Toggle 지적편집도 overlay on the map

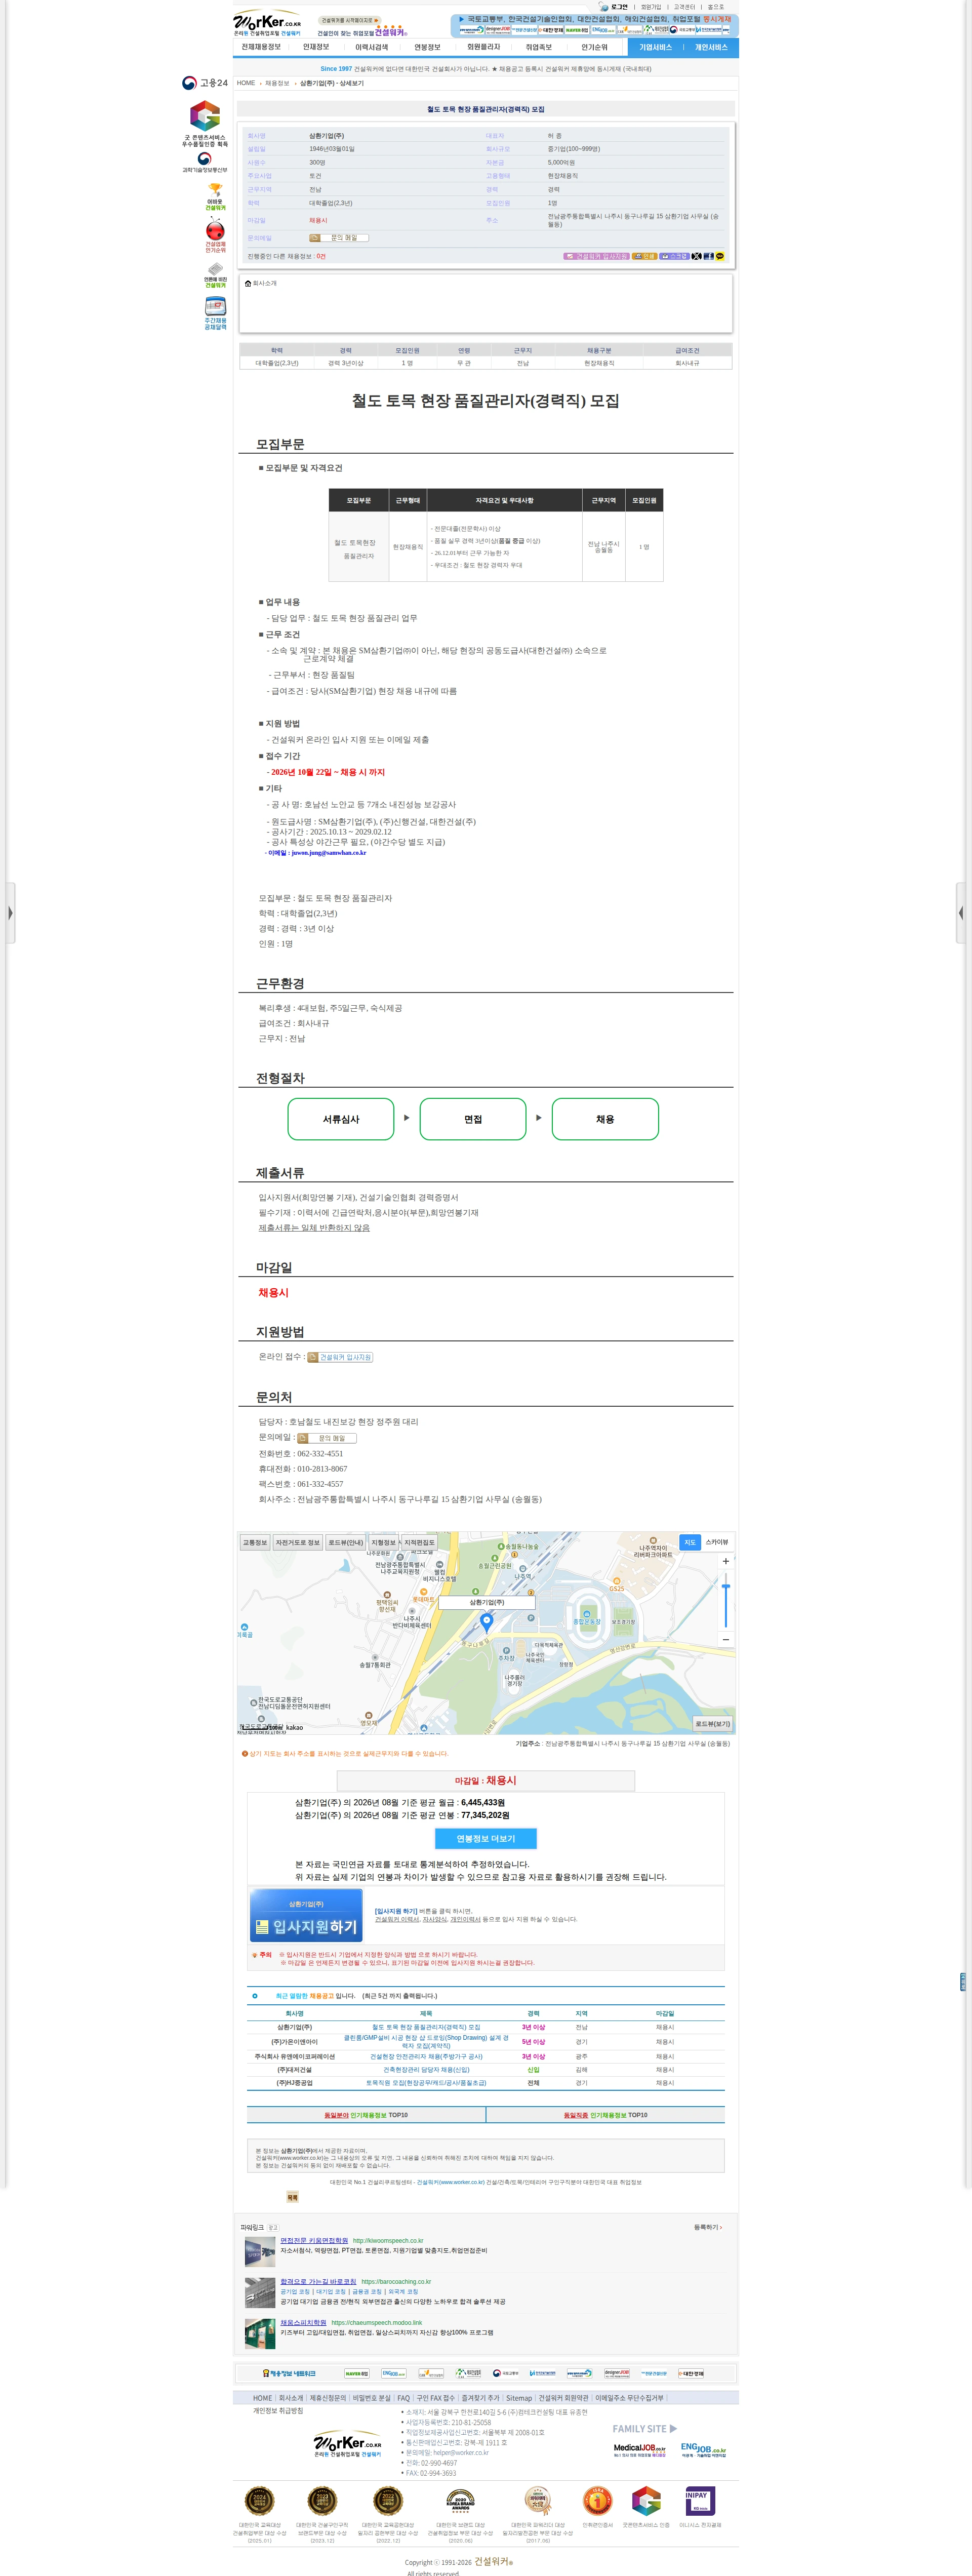(419, 1542)
